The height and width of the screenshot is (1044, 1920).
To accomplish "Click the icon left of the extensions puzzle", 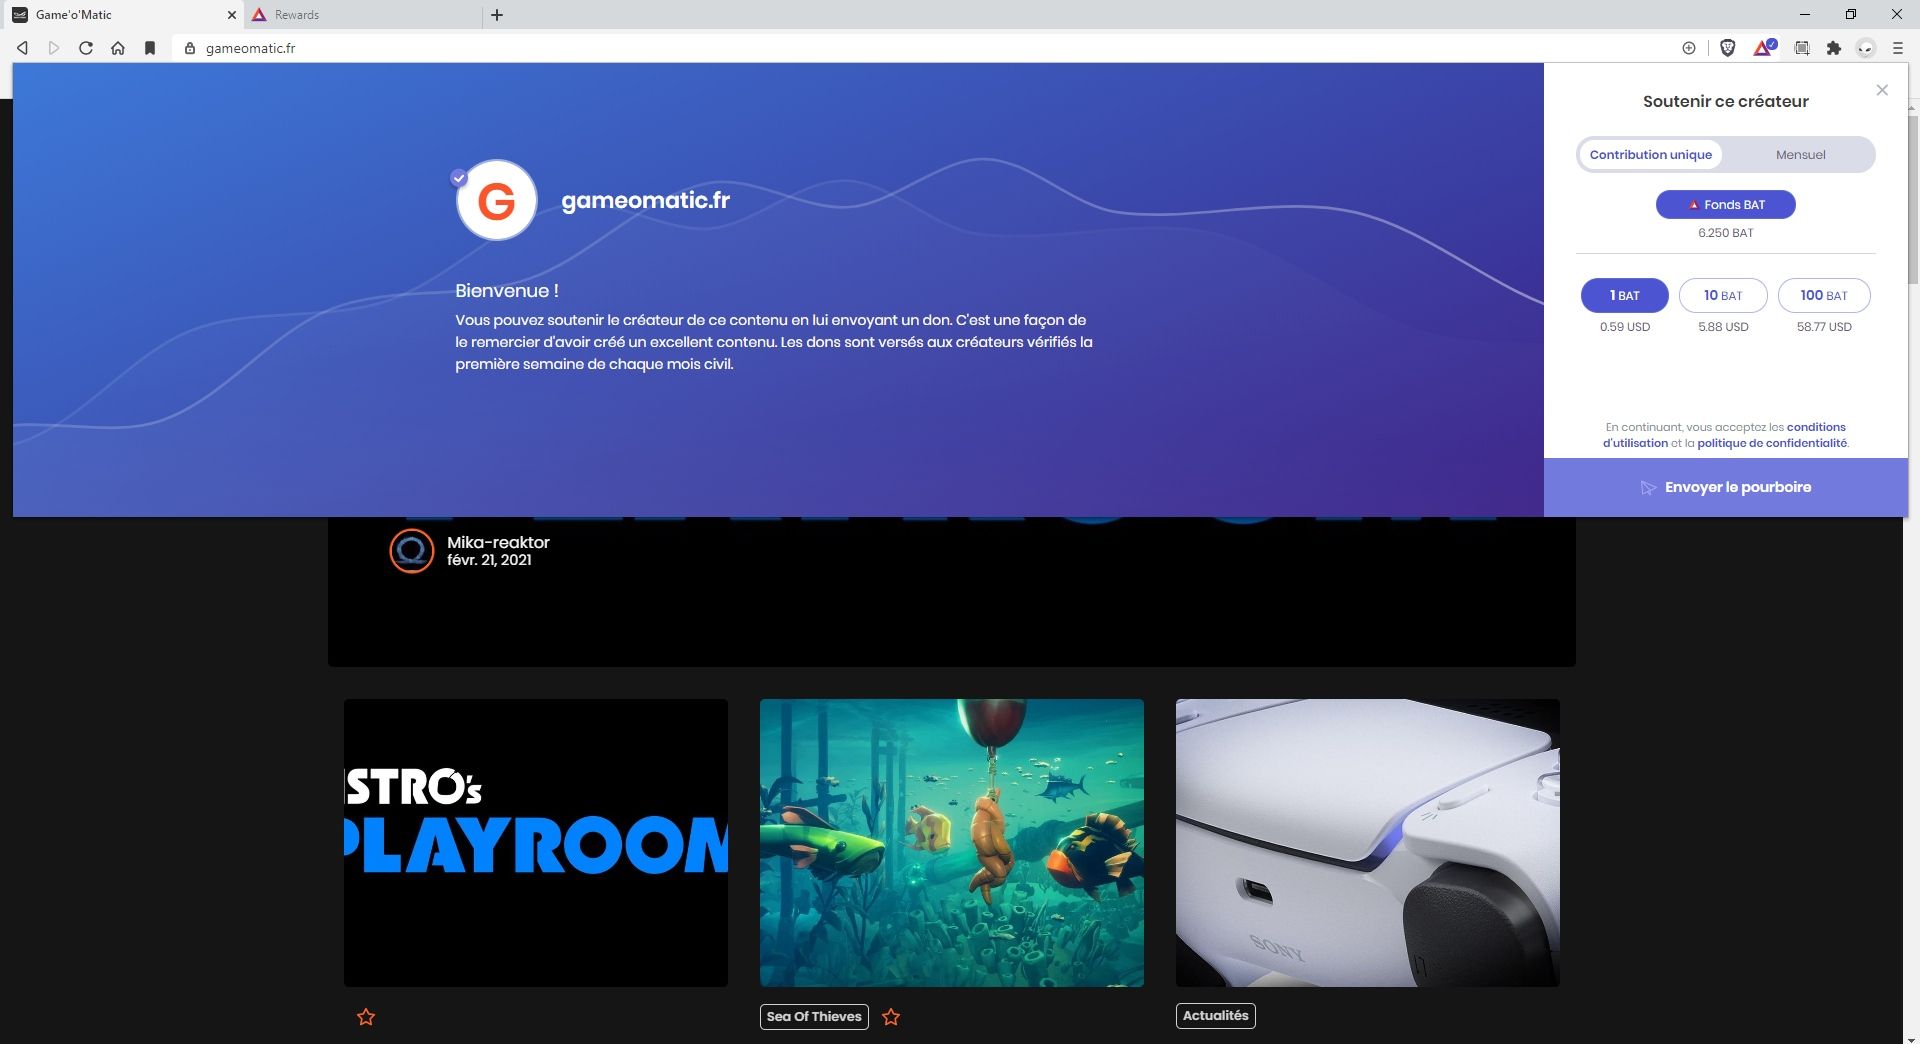I will 1802,48.
